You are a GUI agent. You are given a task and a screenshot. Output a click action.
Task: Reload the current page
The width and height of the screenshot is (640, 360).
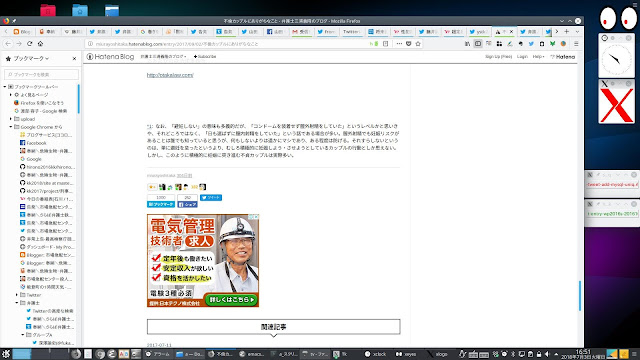pyautogui.click(x=29, y=44)
